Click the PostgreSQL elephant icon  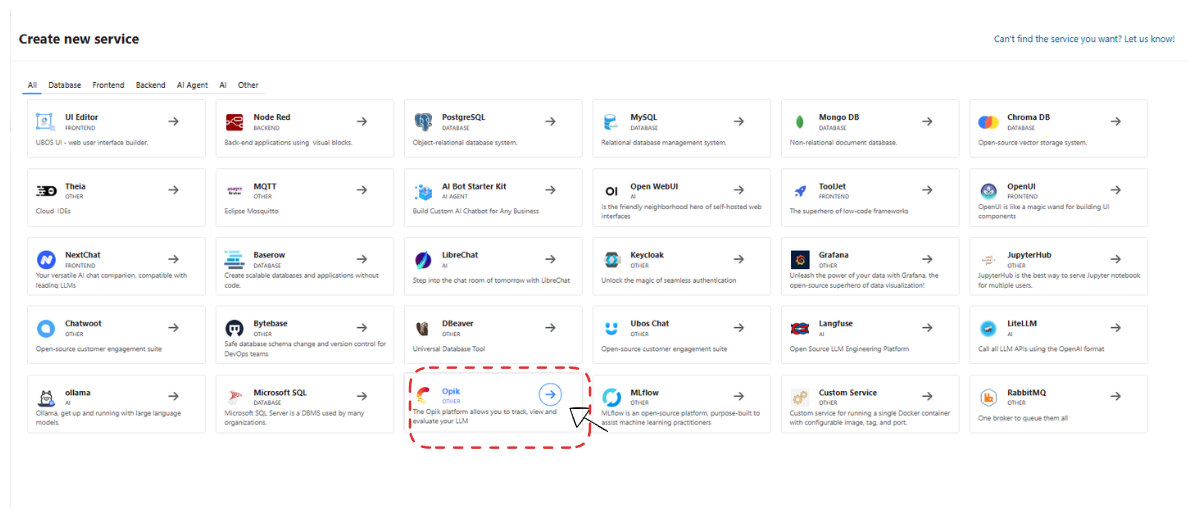click(x=423, y=122)
